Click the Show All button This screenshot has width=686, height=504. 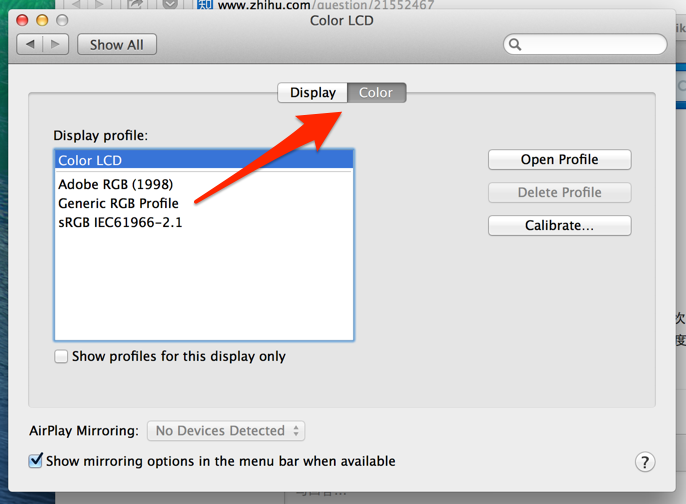coord(117,45)
